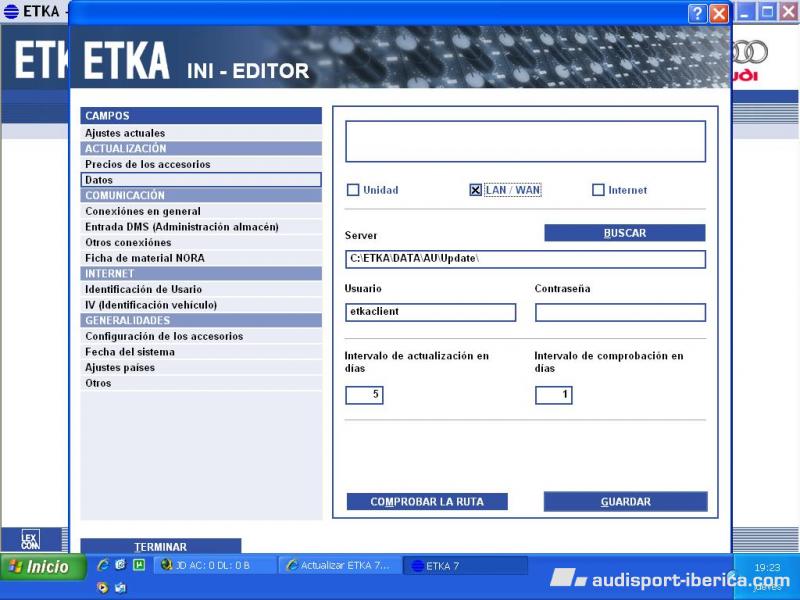Viewport: 800px width, 600px height.
Task: Click the show desktop quick launch icon
Action: [121, 587]
